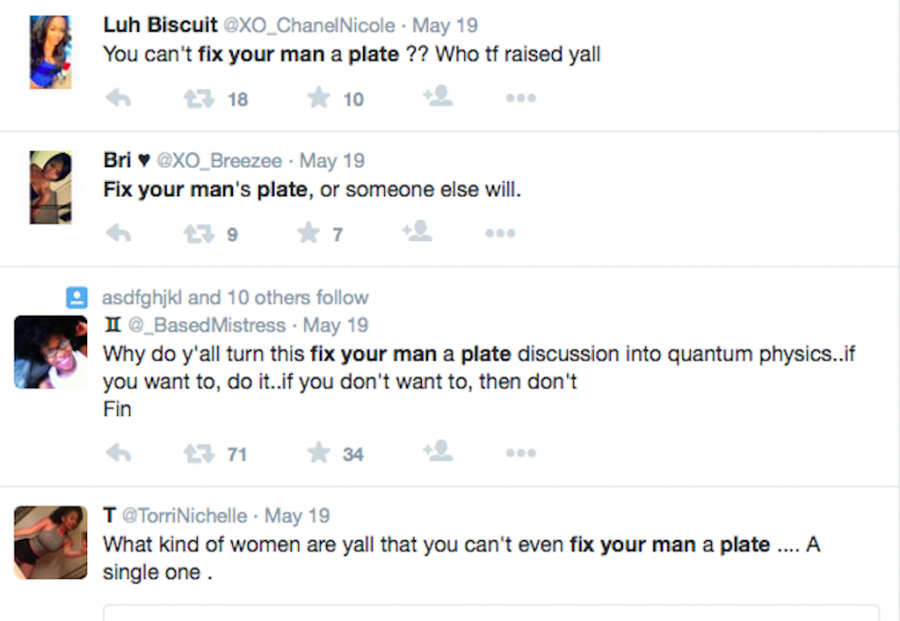Reply to _BasedMistress quantum physics tweet
This screenshot has width=900, height=621.
coord(118,453)
